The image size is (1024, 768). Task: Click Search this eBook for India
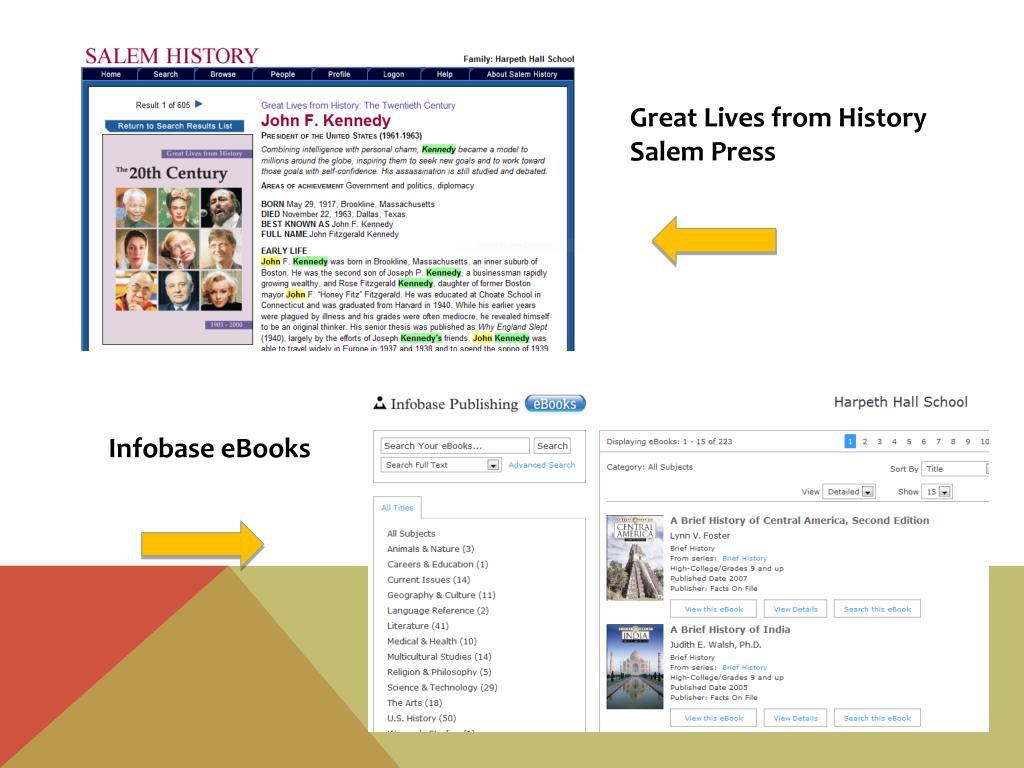click(877, 718)
